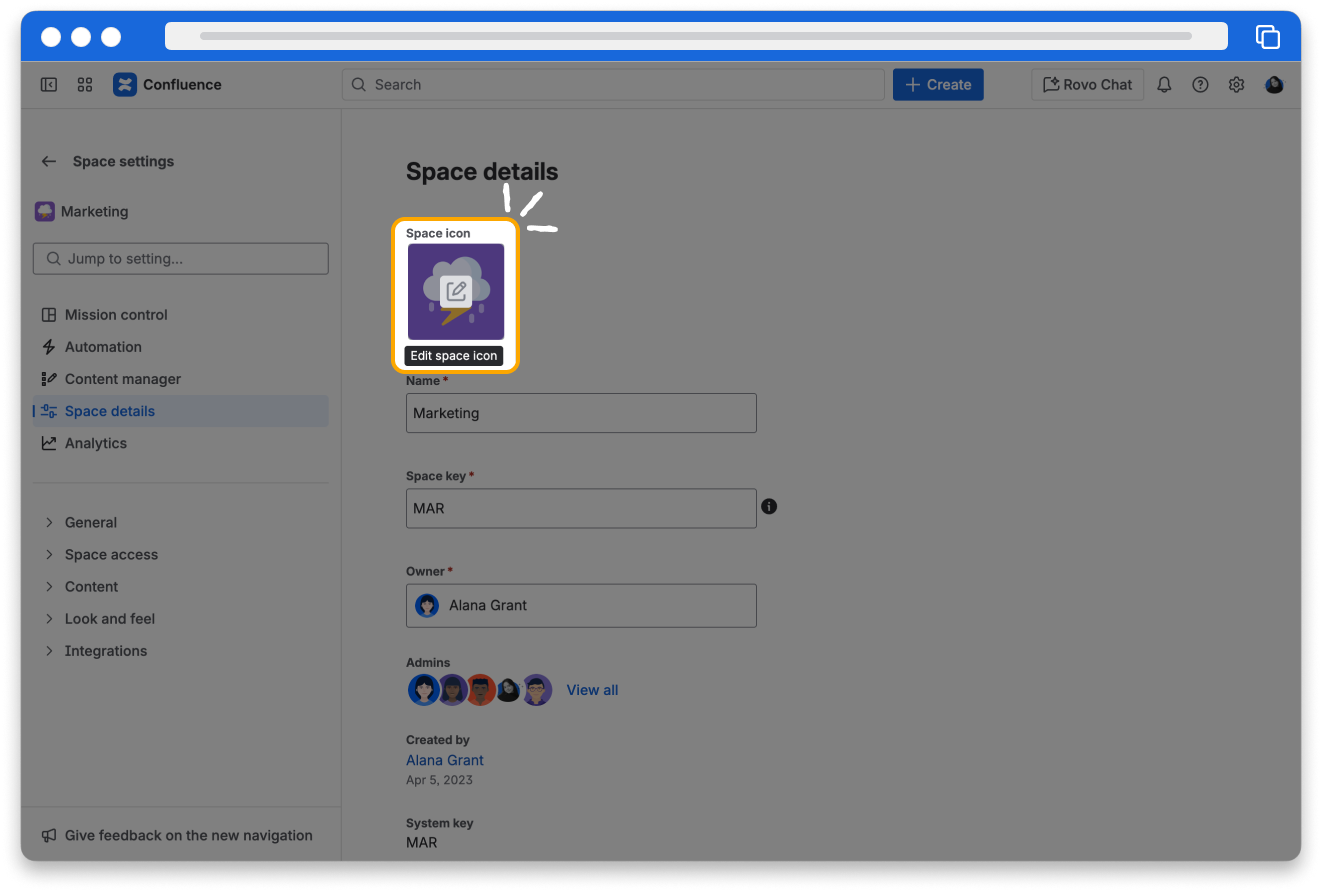
Task: Click the Create button
Action: click(x=938, y=85)
